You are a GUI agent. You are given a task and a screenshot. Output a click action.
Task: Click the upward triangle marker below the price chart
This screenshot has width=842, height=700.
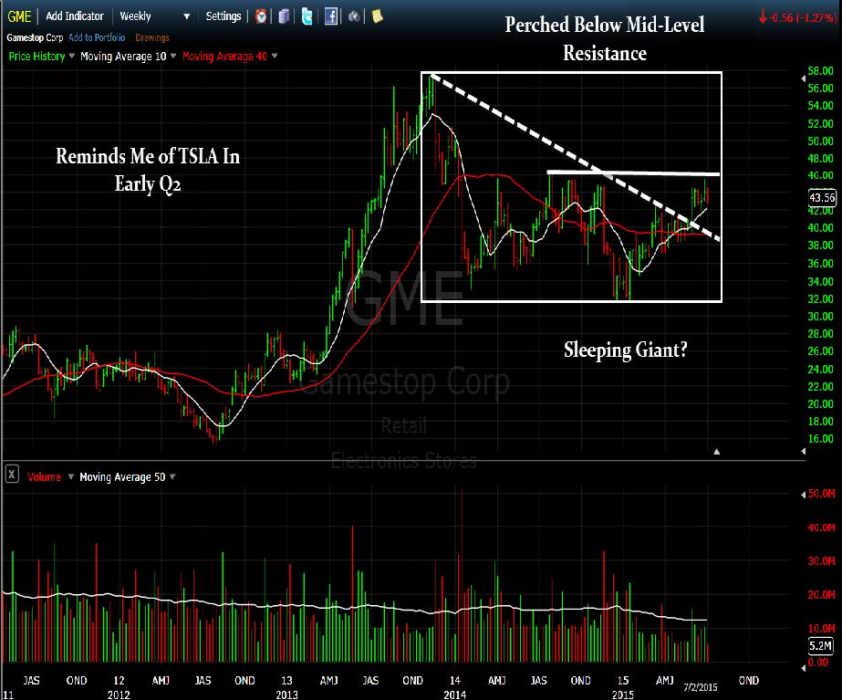pos(716,451)
